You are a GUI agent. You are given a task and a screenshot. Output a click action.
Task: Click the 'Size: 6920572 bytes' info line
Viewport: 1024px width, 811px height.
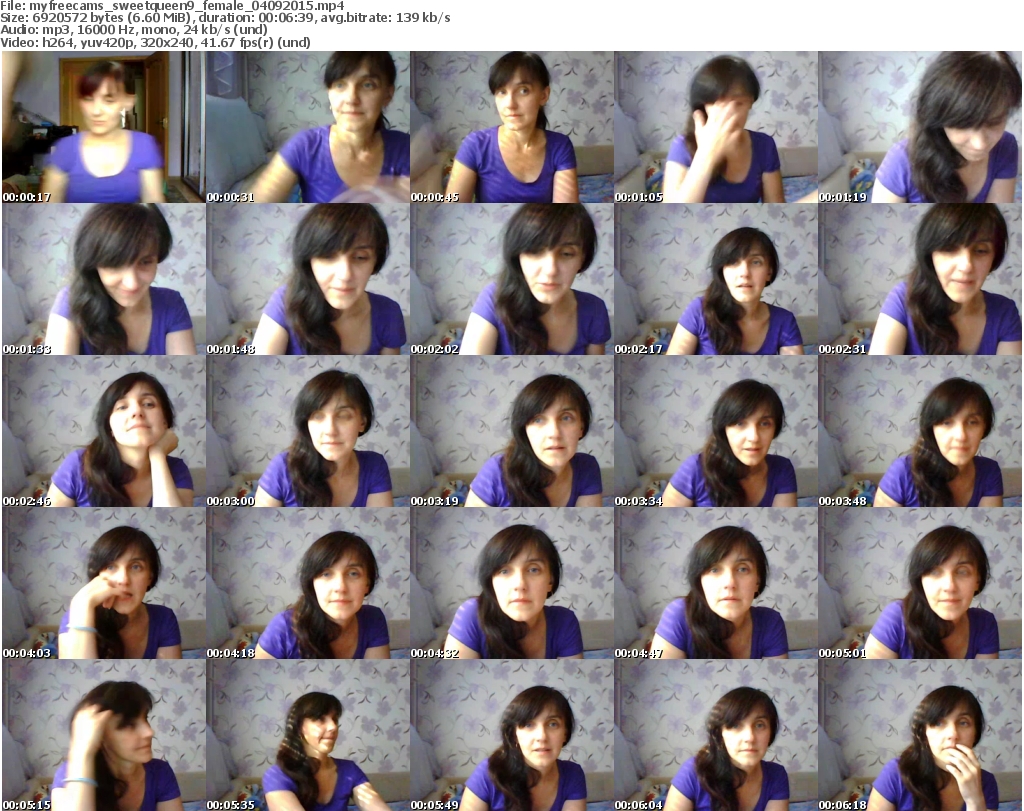pos(225,18)
